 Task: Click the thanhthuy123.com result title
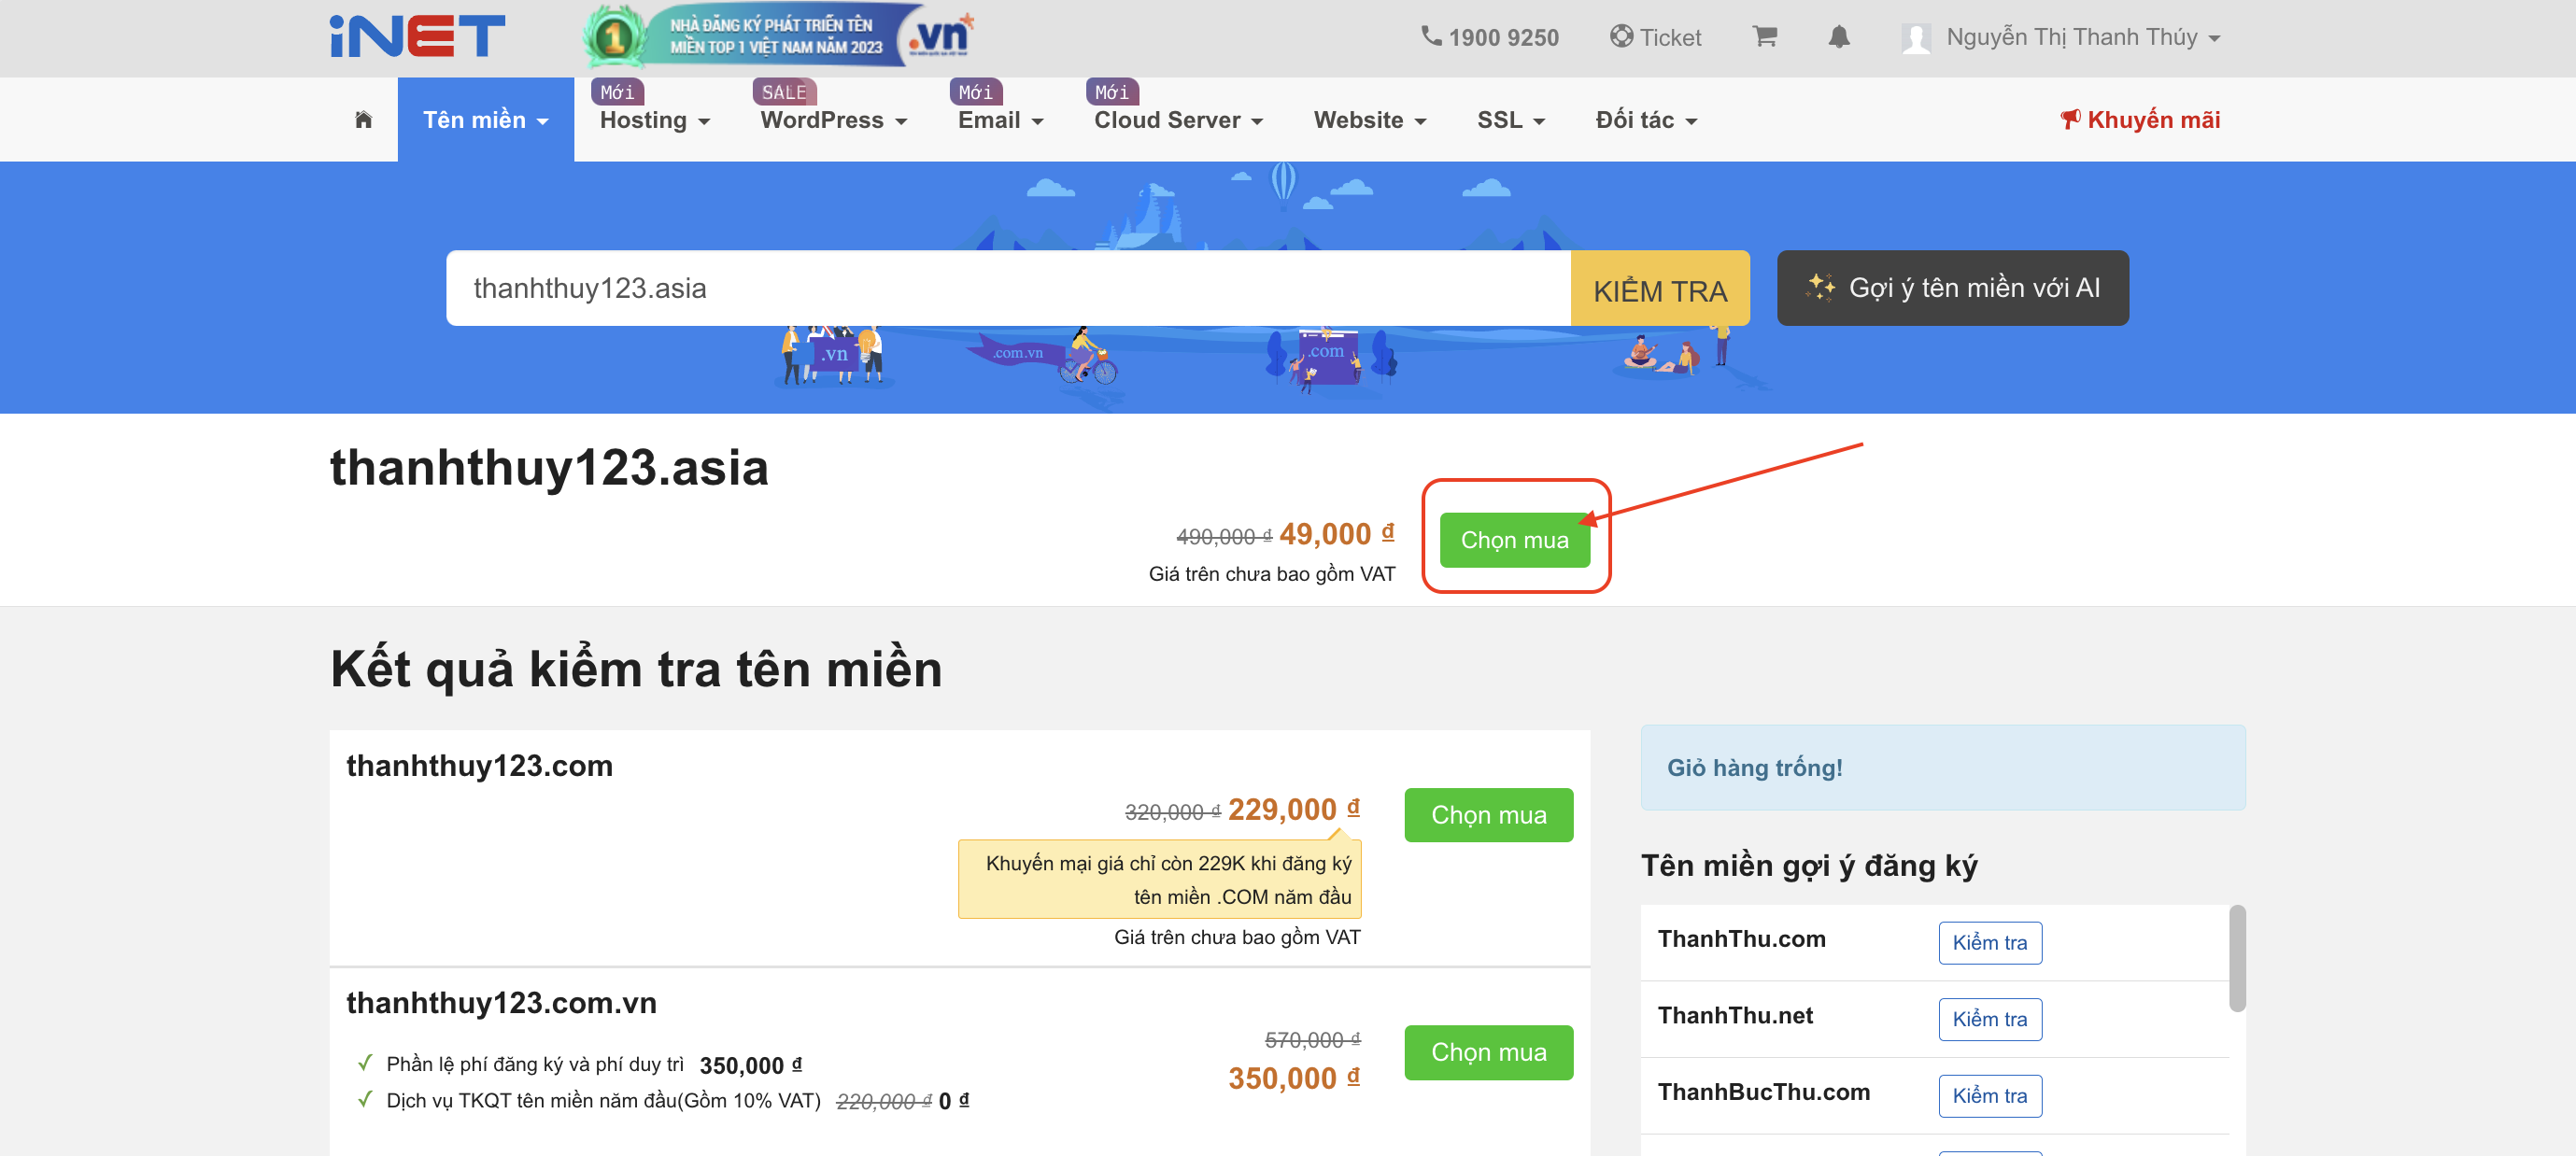click(479, 765)
